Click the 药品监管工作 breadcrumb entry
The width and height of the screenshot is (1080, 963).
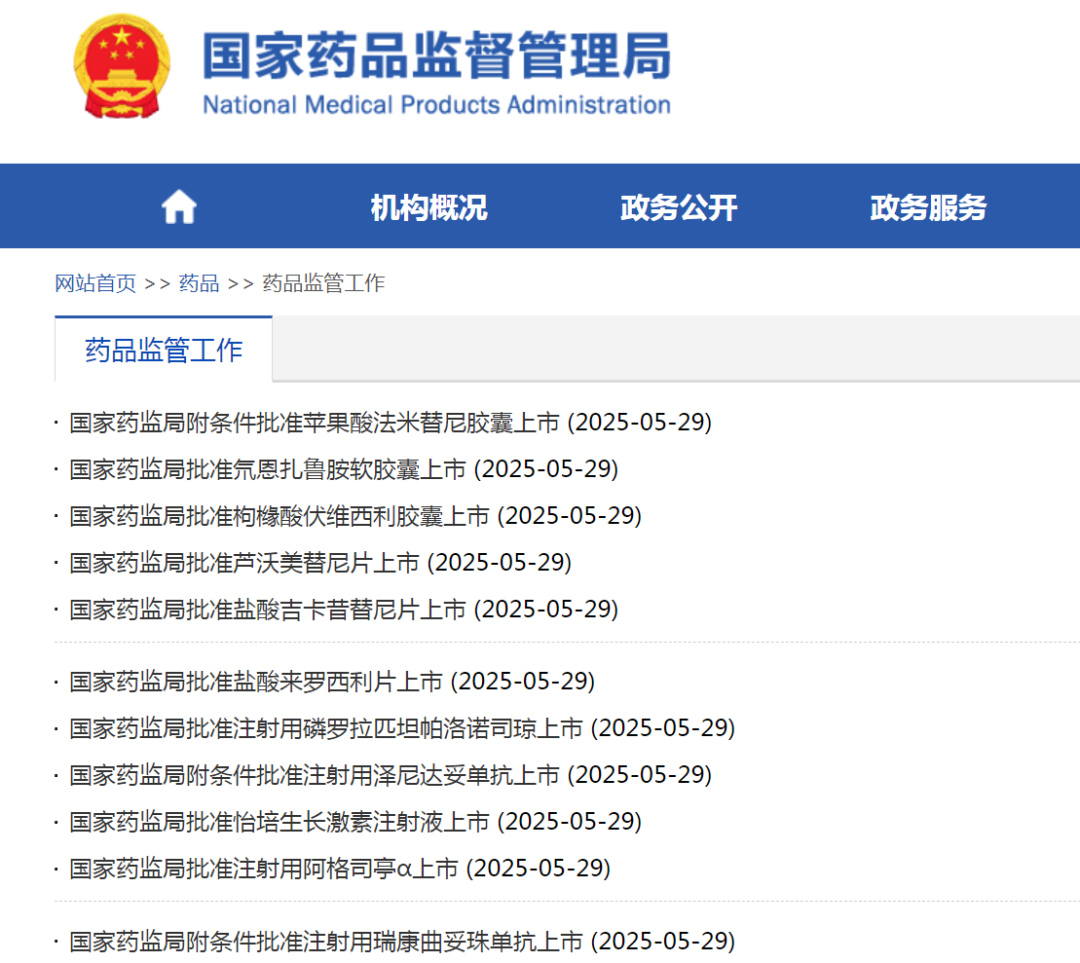point(322,283)
